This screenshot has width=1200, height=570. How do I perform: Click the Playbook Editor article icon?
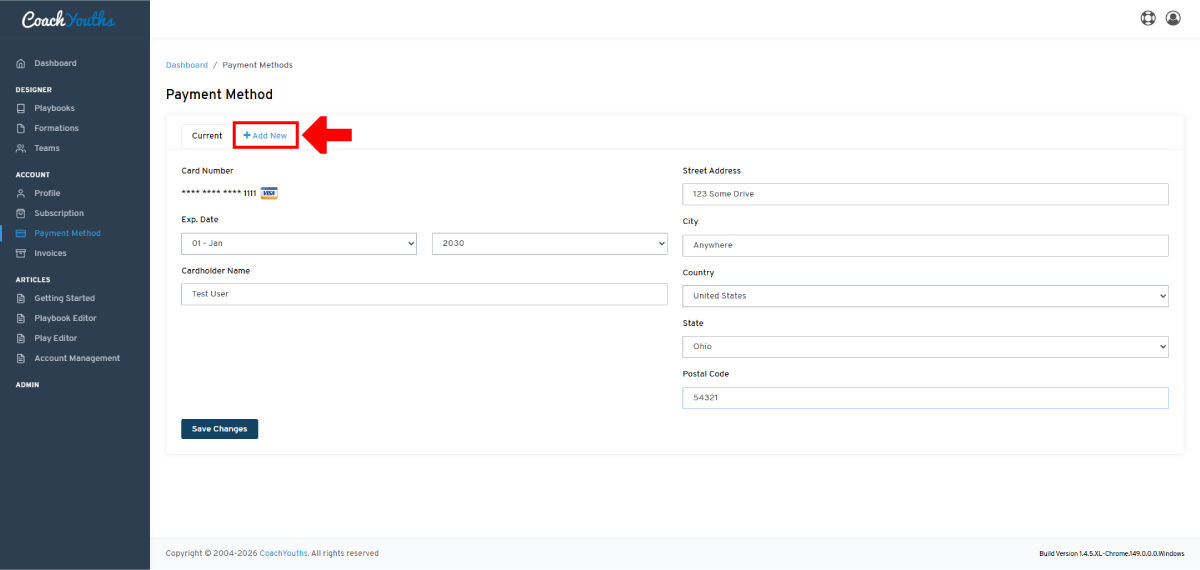point(21,318)
